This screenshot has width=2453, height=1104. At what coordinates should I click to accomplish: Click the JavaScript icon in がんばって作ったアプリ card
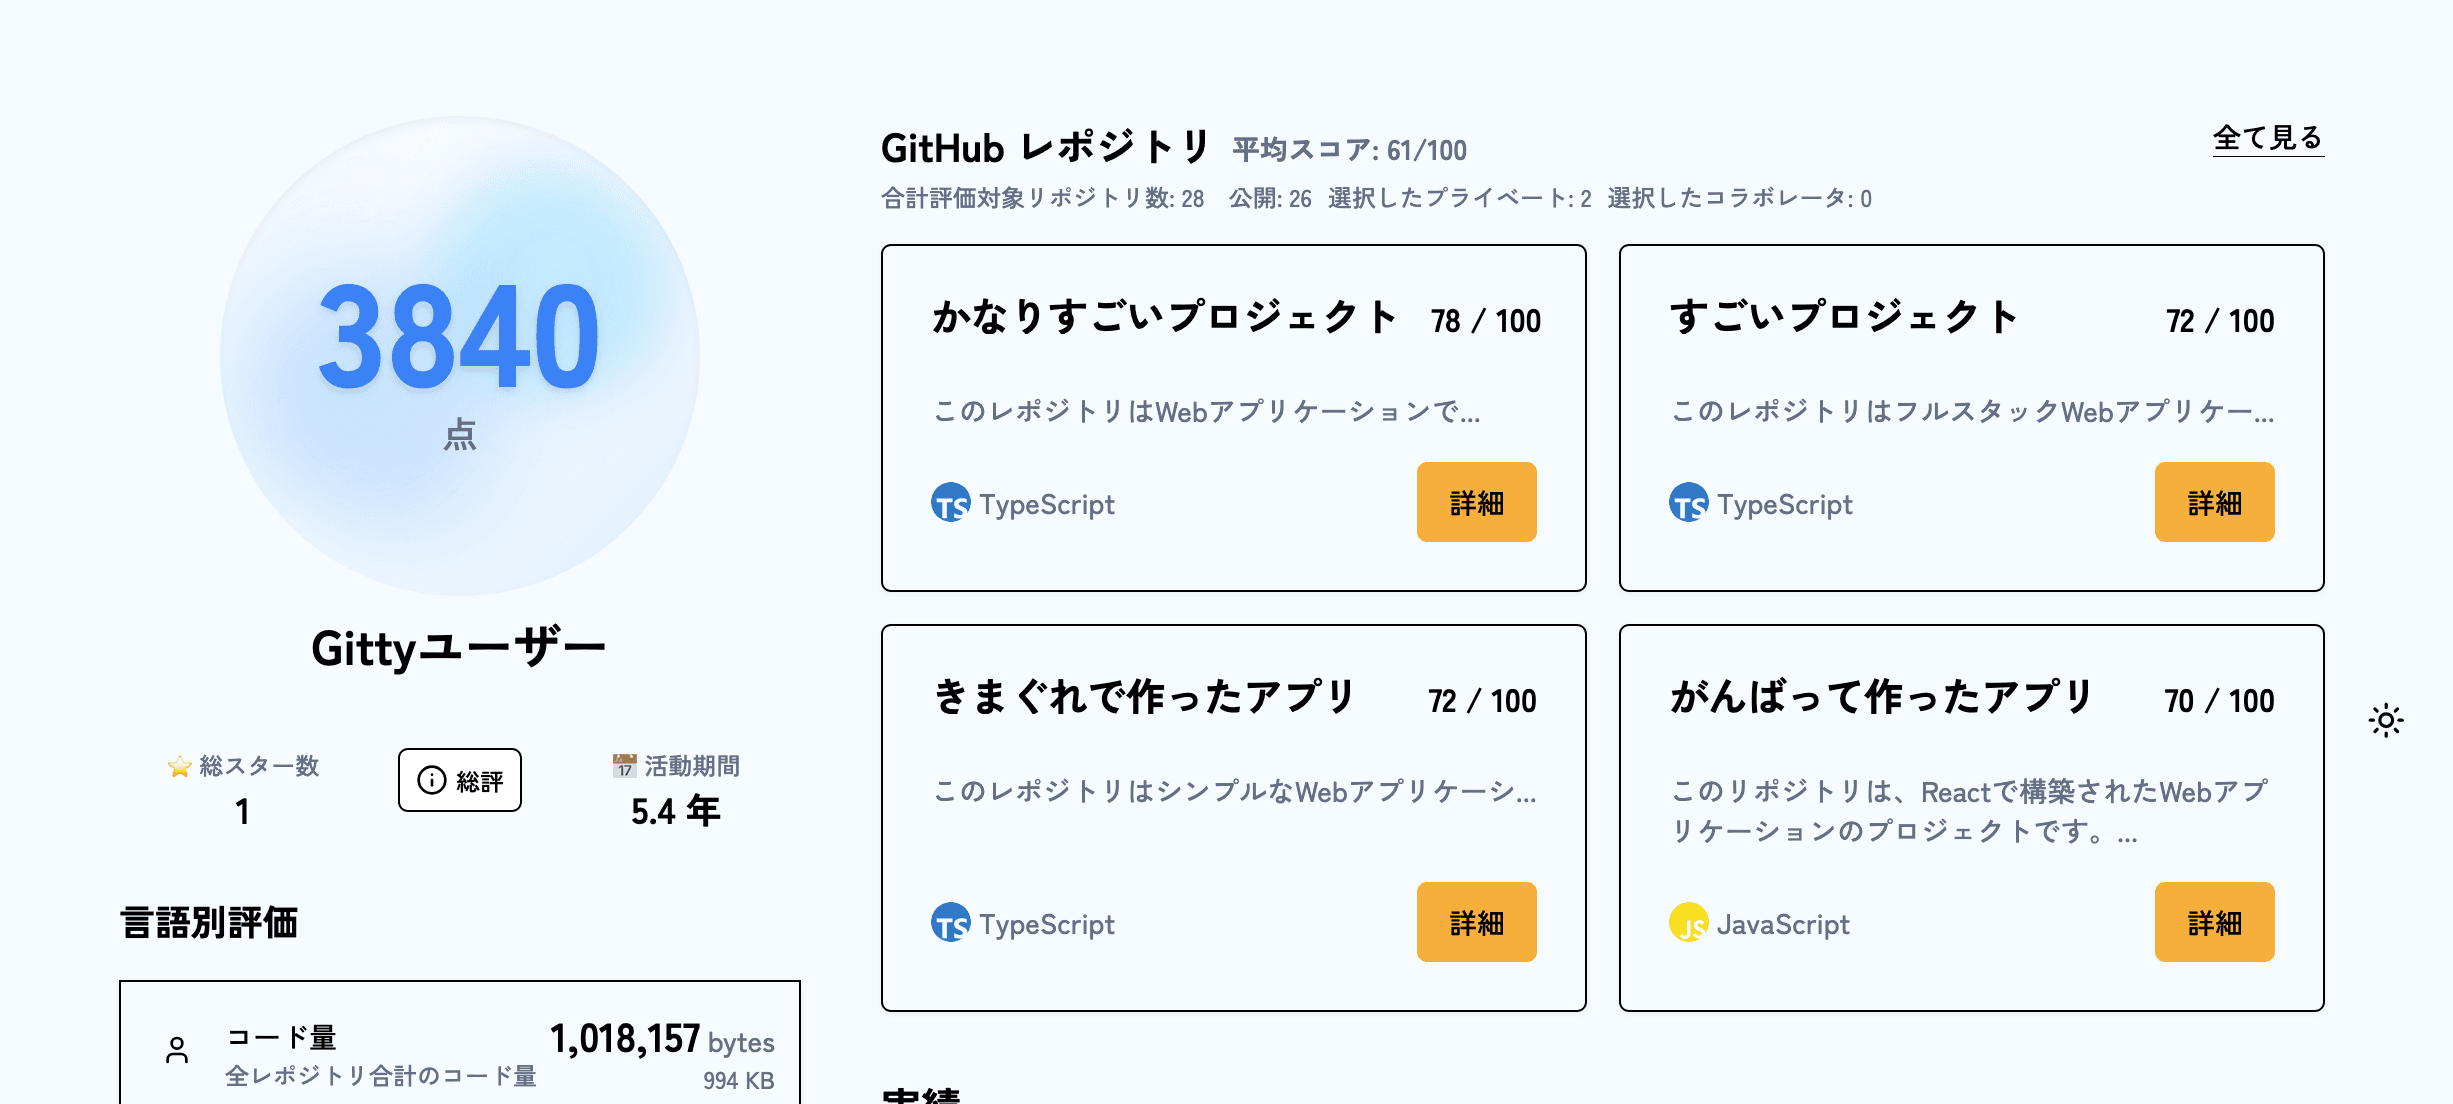1688,923
